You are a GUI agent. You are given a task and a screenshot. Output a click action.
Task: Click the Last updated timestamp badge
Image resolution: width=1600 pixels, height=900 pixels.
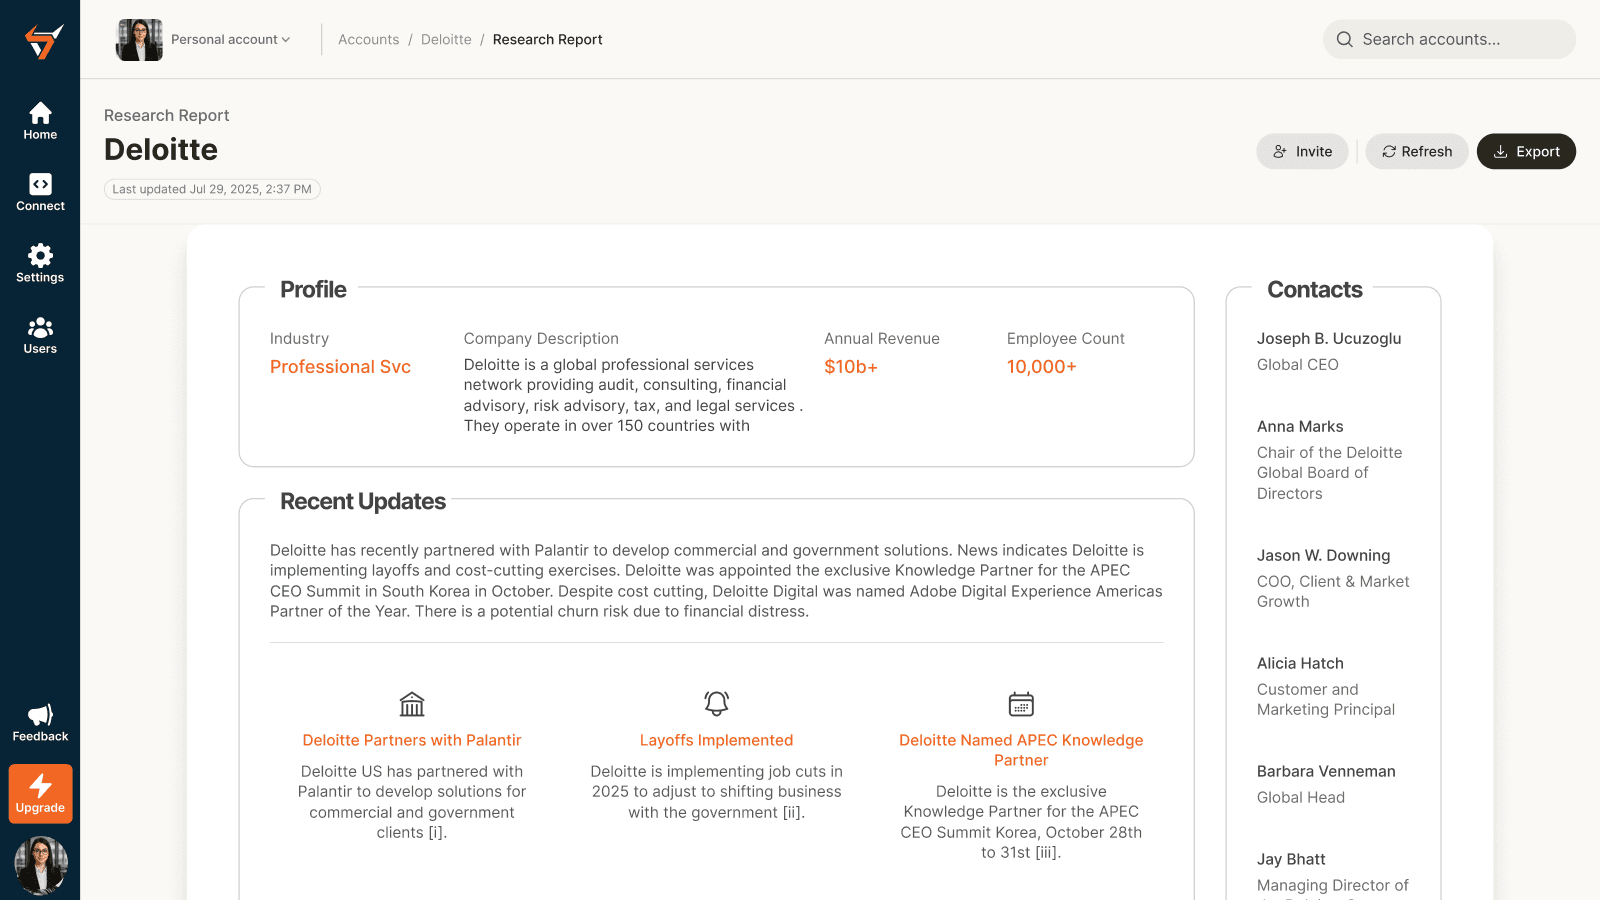(212, 189)
